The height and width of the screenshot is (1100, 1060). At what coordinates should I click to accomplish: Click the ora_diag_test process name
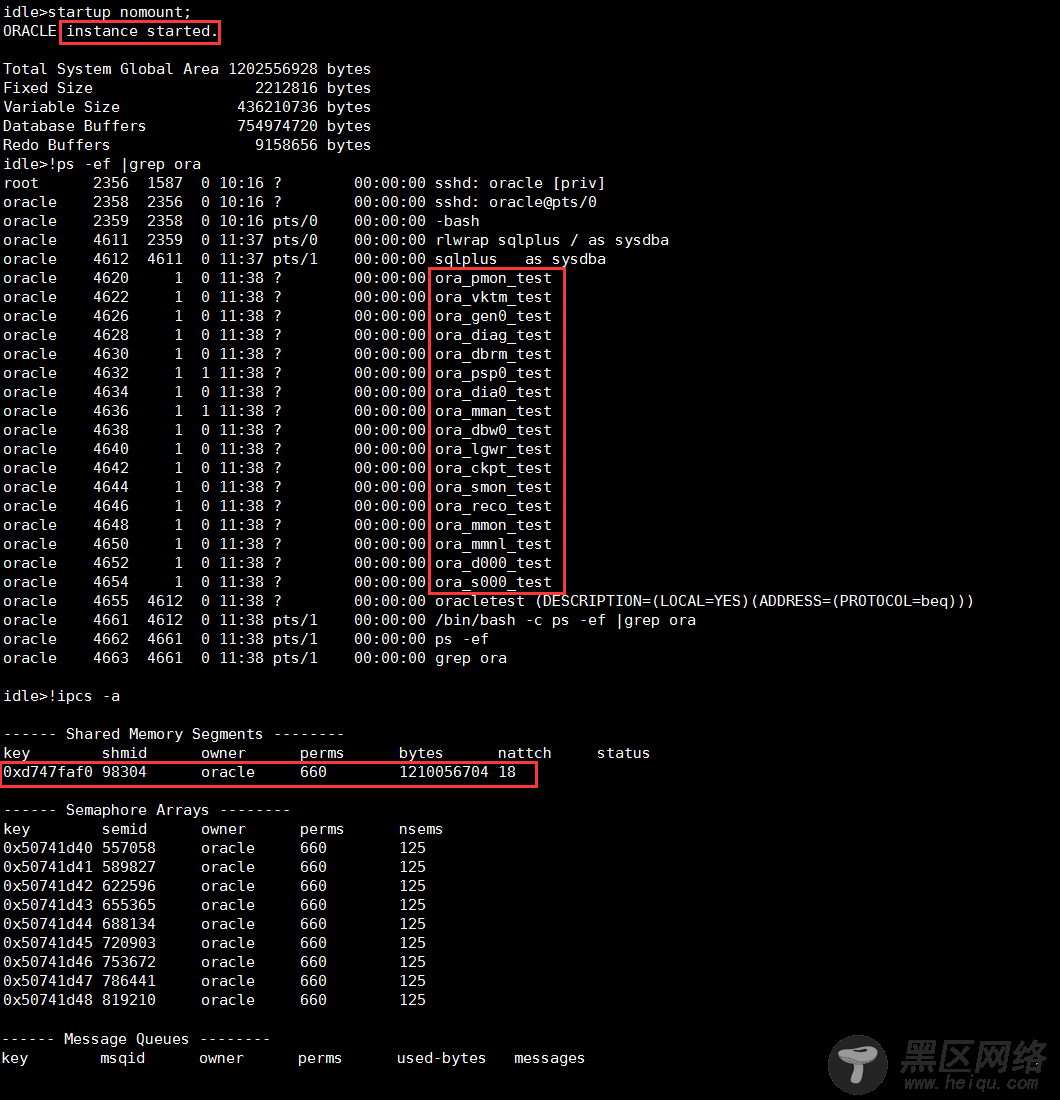click(x=493, y=335)
